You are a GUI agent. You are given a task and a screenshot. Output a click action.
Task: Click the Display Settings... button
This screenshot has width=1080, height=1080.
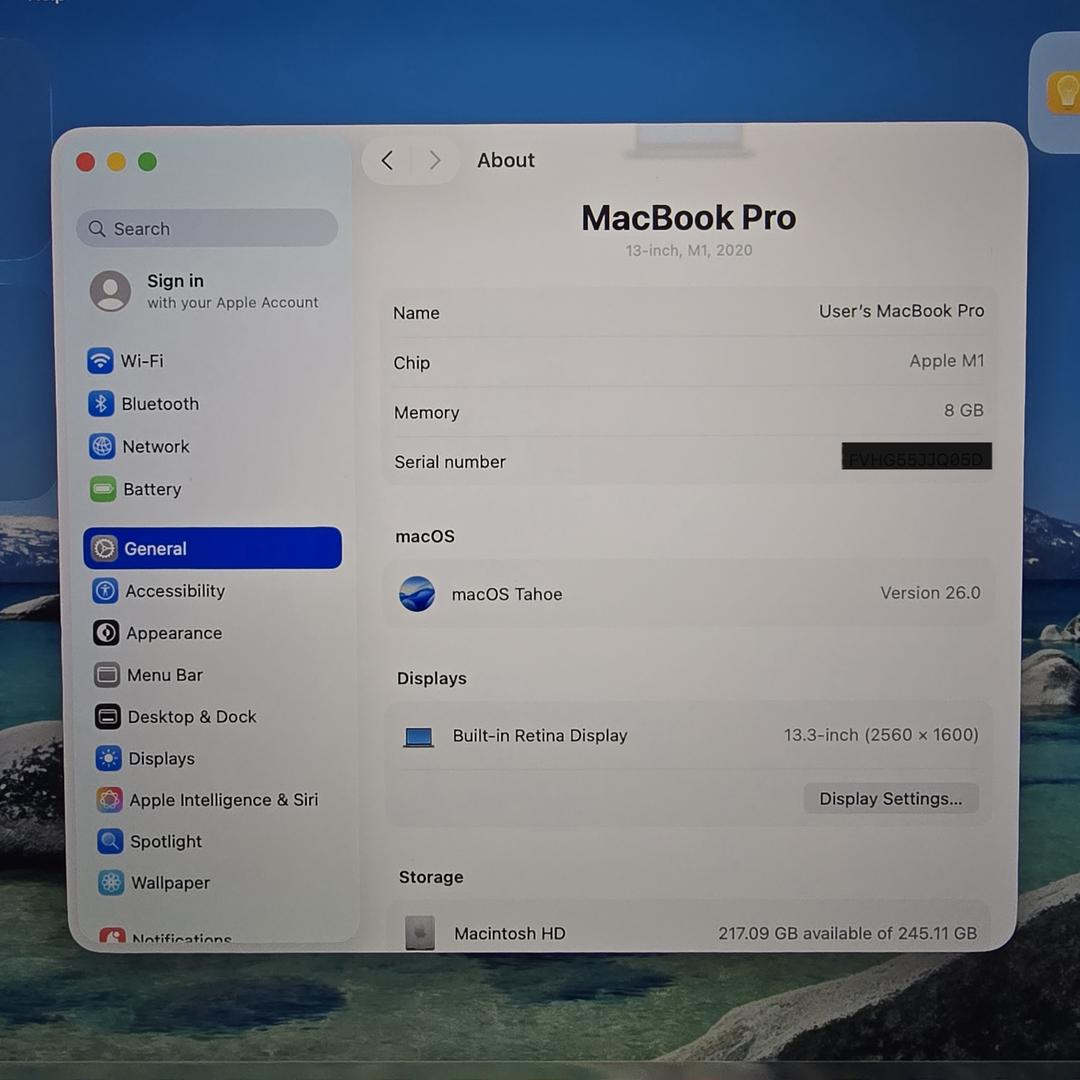point(891,798)
